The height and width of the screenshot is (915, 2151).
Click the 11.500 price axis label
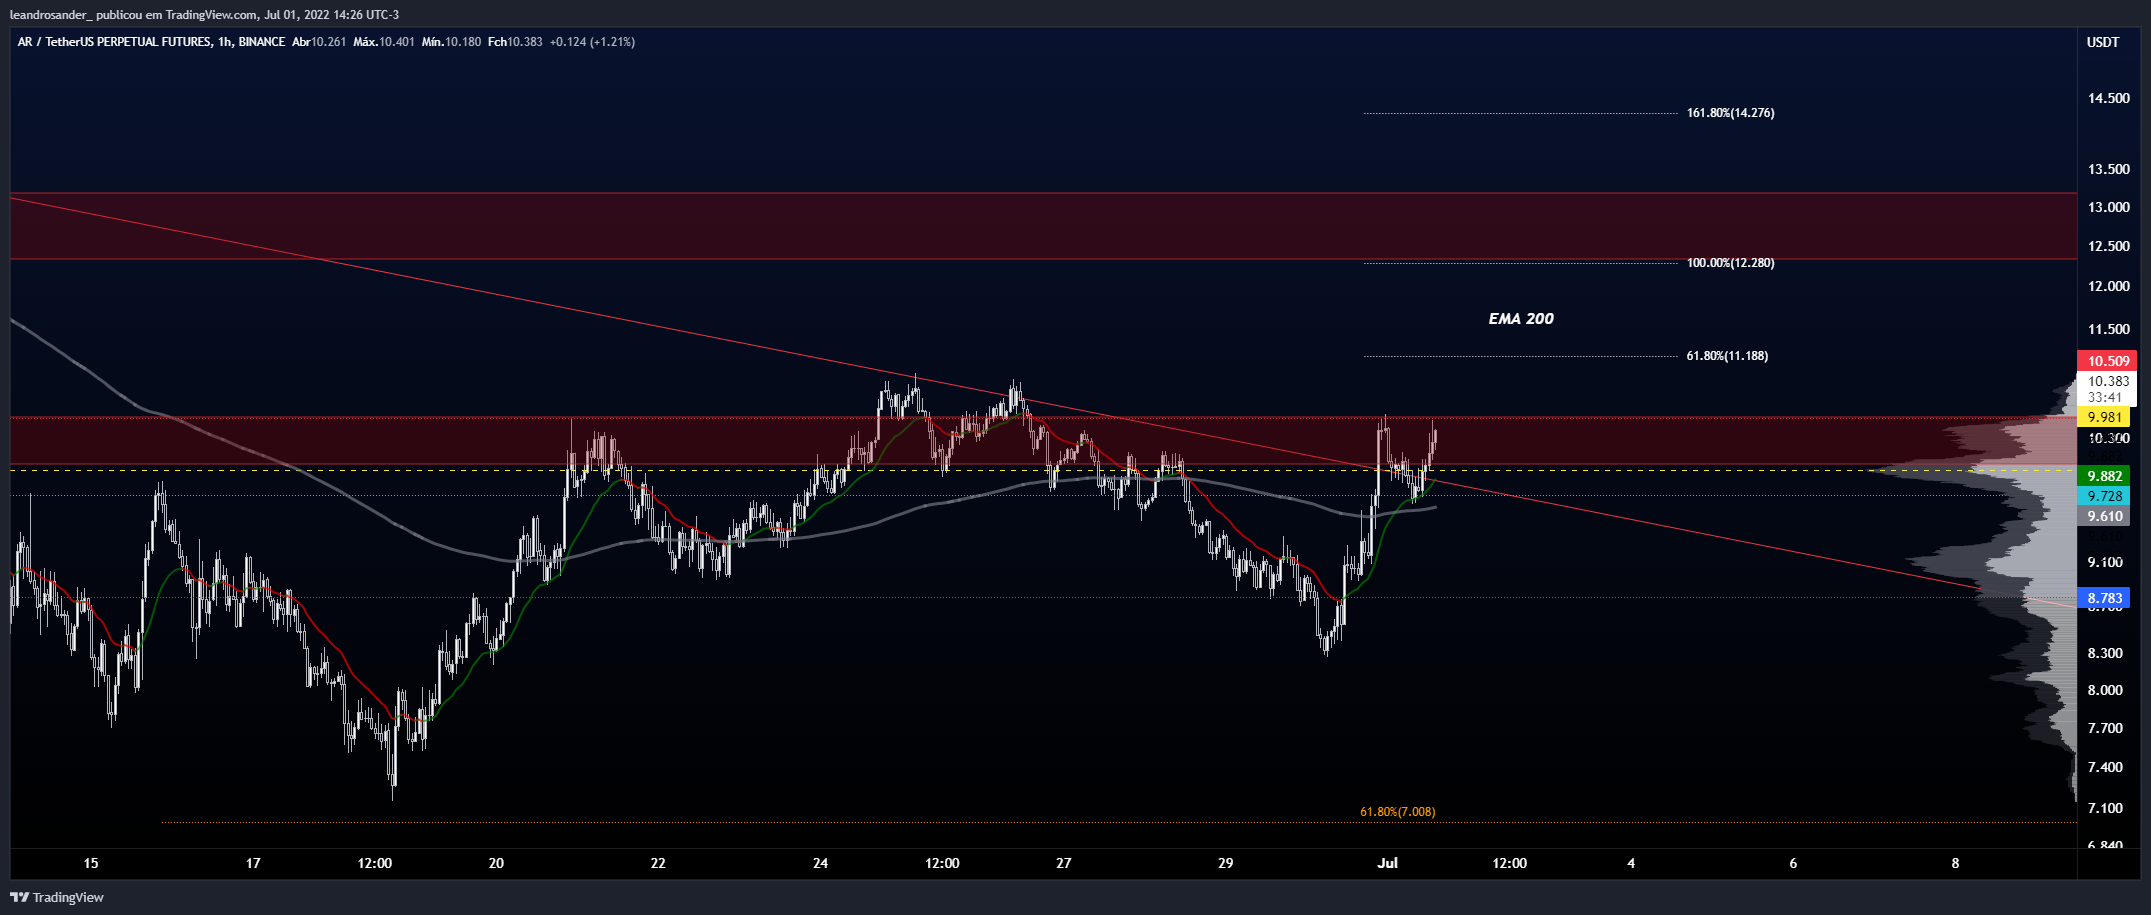pos(2108,329)
